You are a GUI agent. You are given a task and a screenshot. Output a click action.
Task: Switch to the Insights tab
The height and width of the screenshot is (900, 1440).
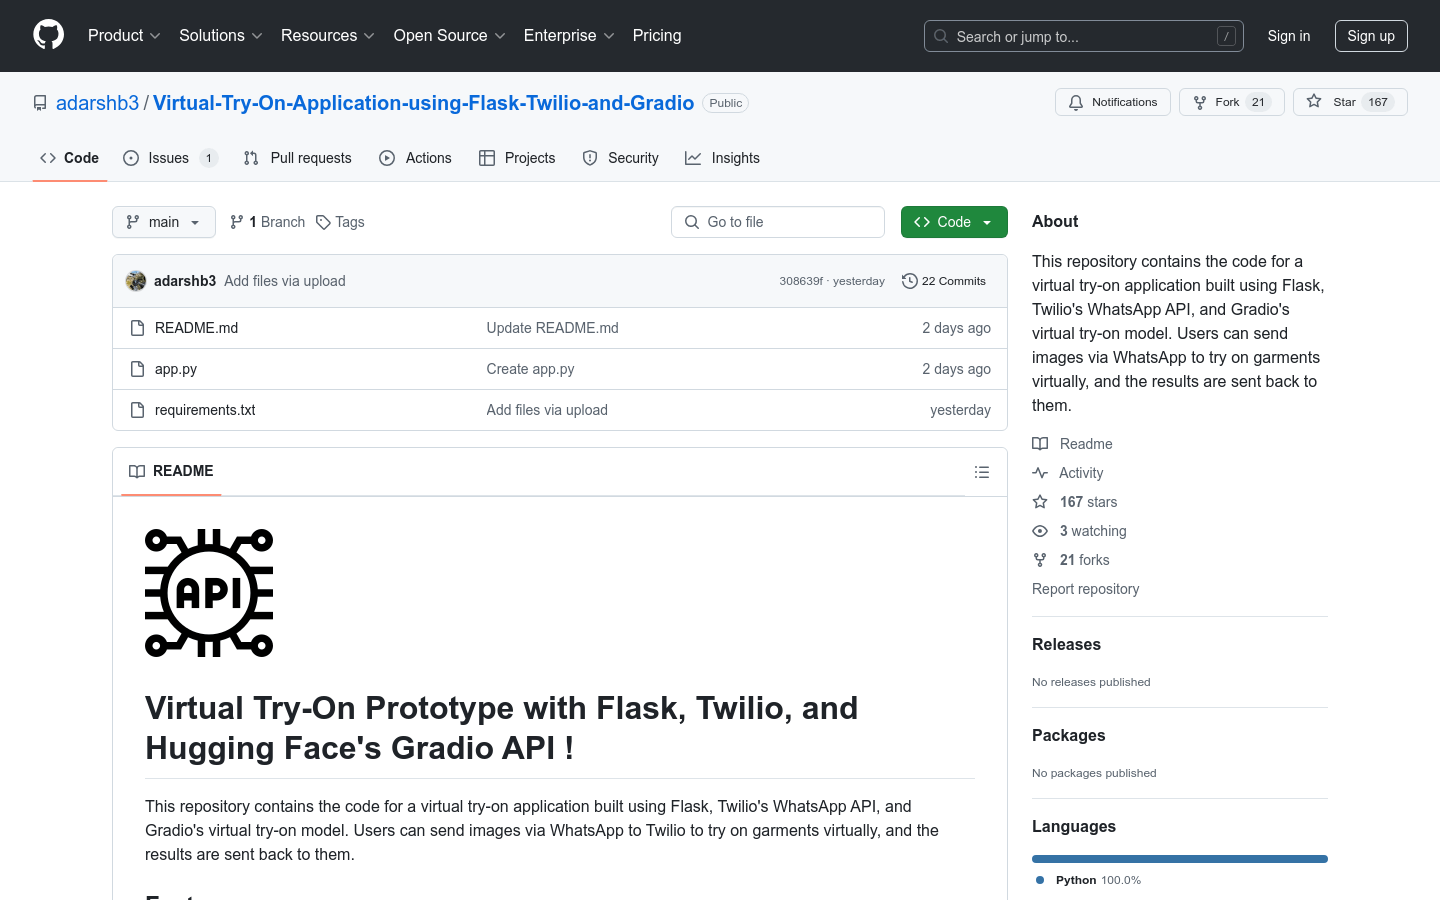click(722, 158)
